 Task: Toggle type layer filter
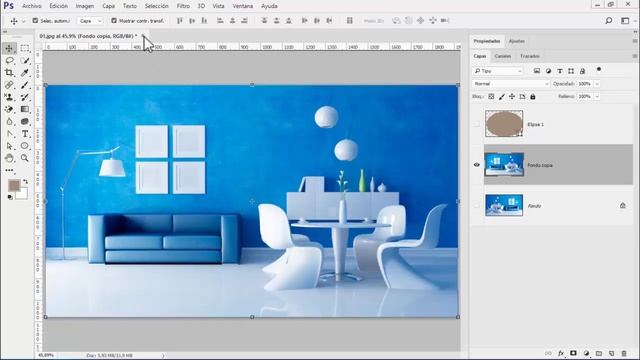pos(560,71)
